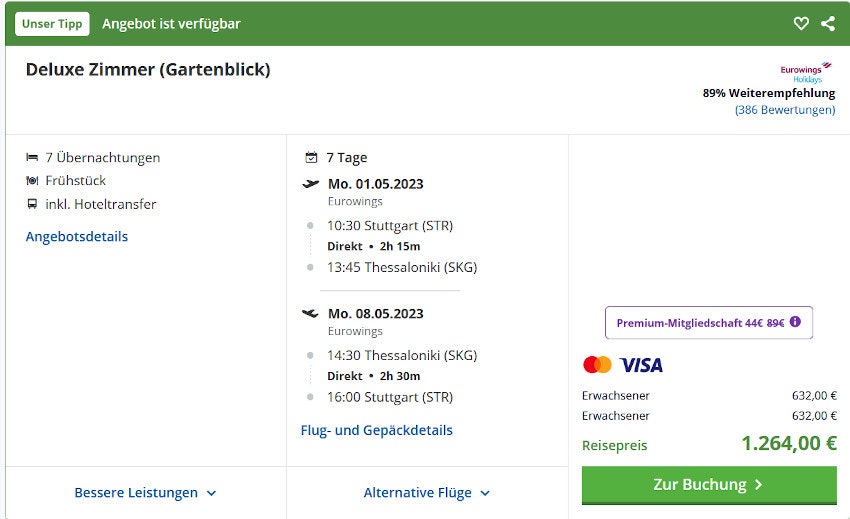850x519 pixels.
Task: Click the Unser Tipp badge
Action: [52, 24]
